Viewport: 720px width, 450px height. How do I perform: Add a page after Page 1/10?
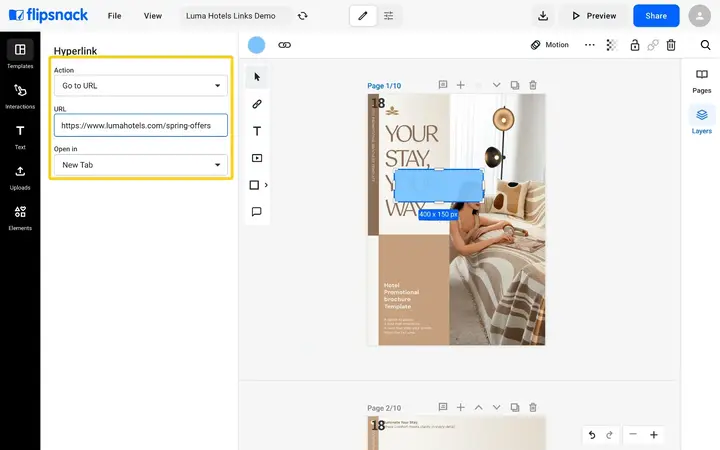click(461, 85)
